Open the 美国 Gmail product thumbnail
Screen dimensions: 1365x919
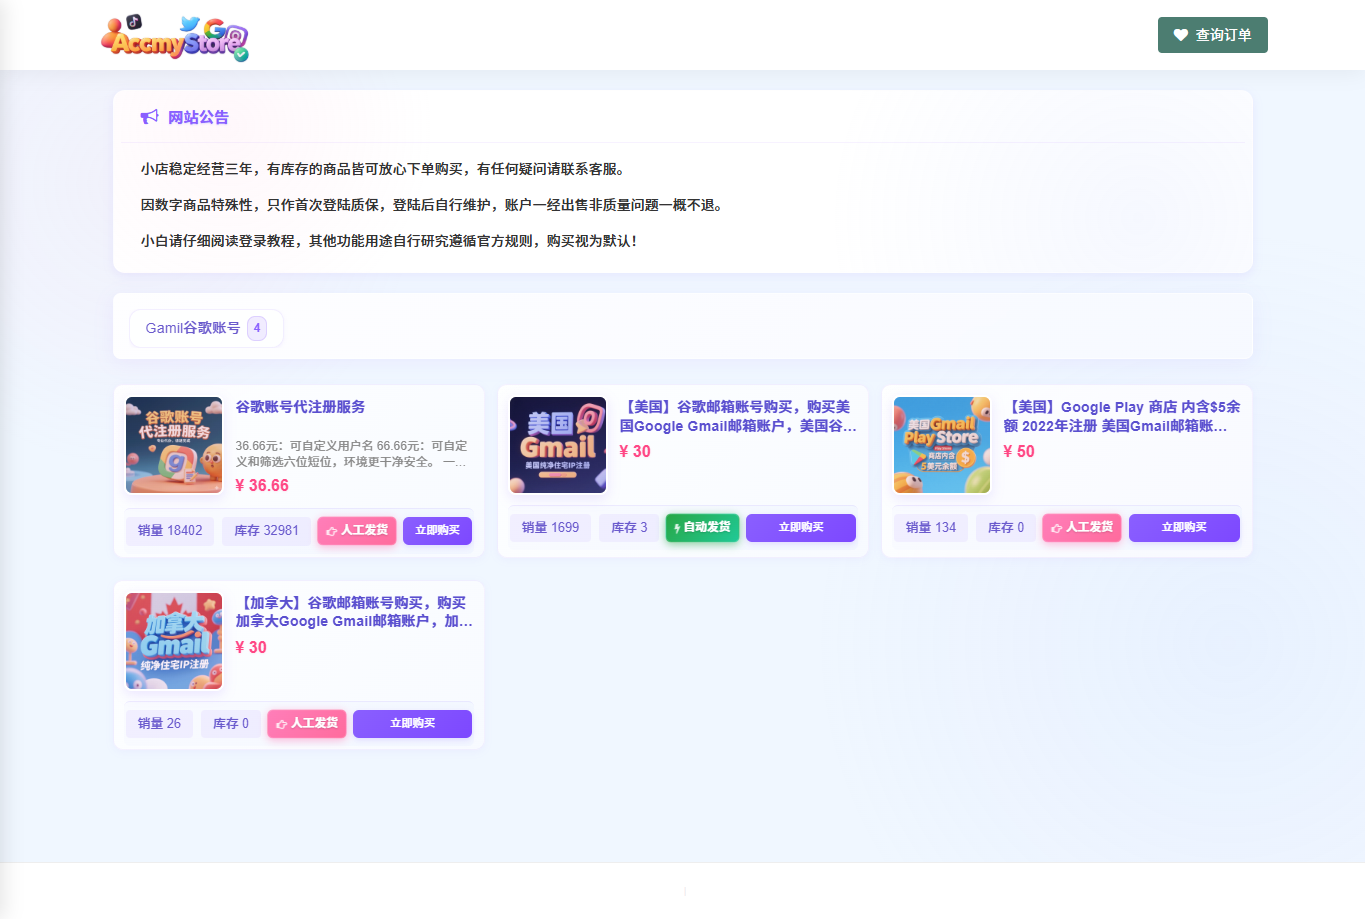[558, 445]
